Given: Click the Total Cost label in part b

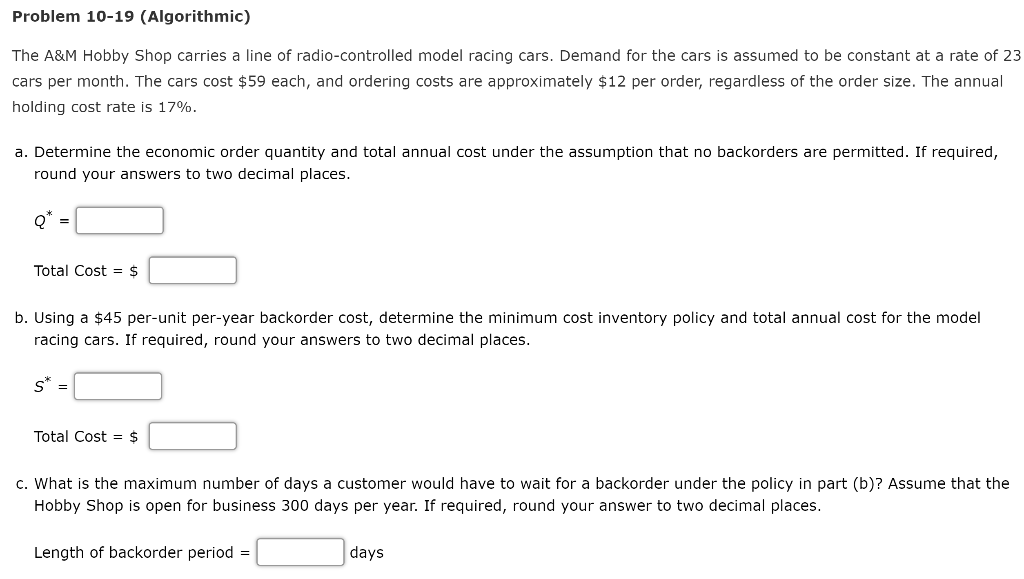Looking at the screenshot, I should coord(72,436).
